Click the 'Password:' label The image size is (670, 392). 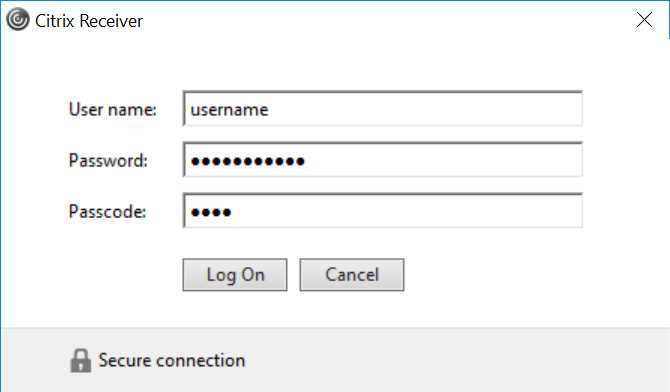coord(108,161)
